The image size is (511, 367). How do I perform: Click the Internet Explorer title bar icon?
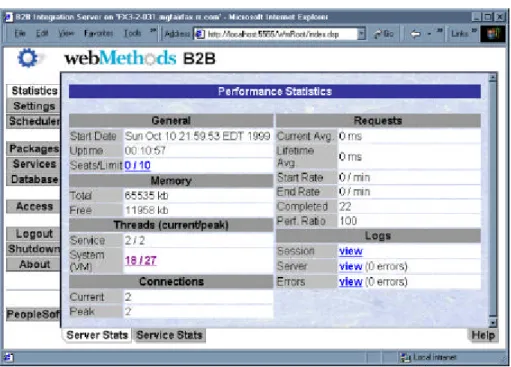coord(9,17)
